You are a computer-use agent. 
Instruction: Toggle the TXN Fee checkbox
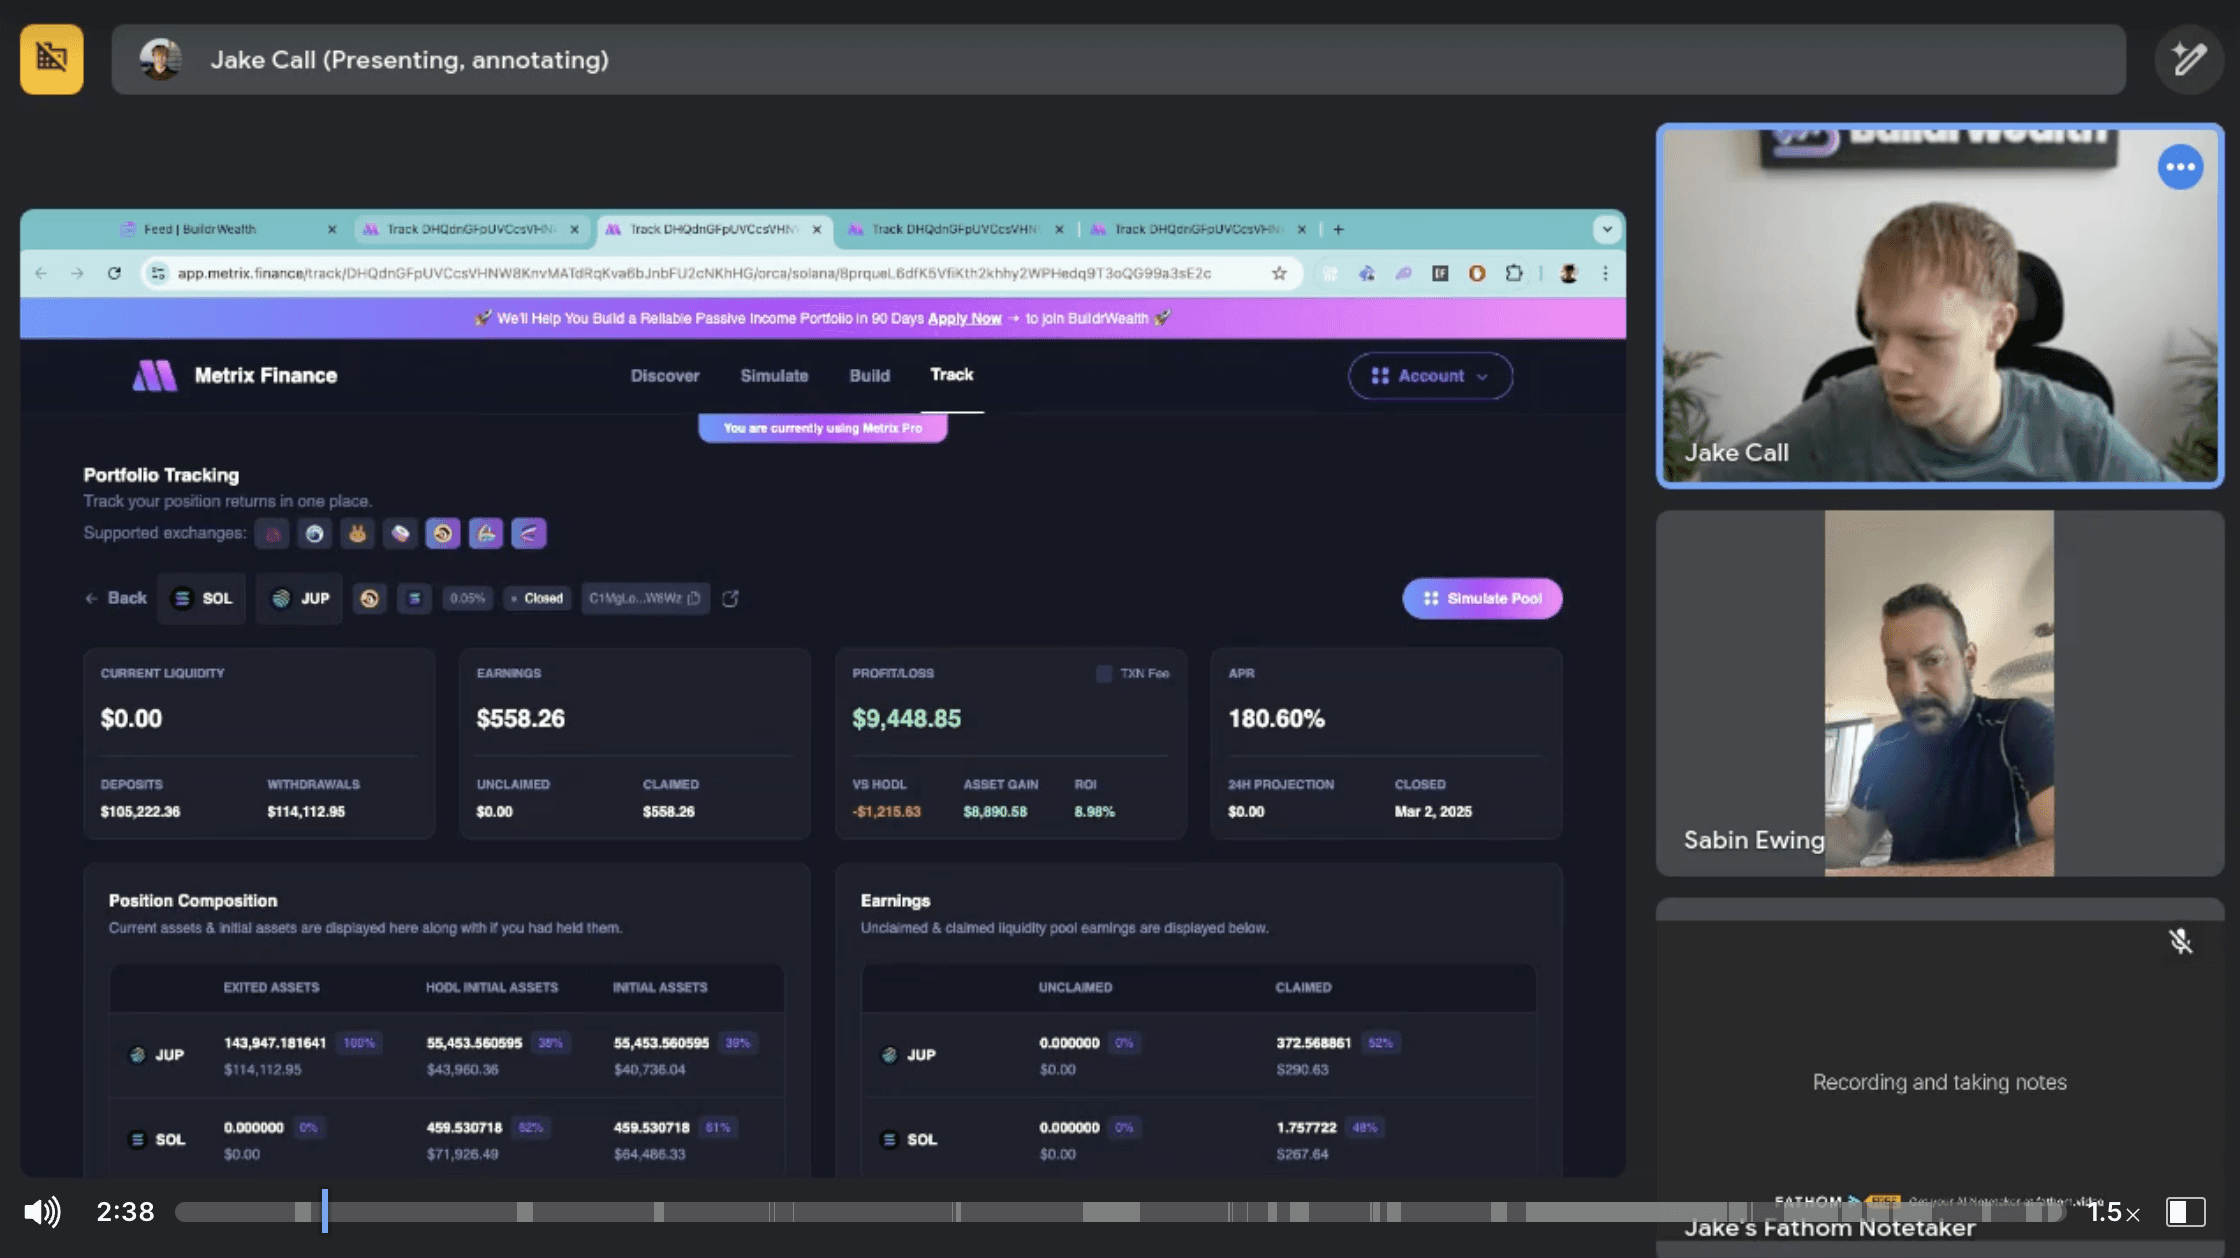1104,674
